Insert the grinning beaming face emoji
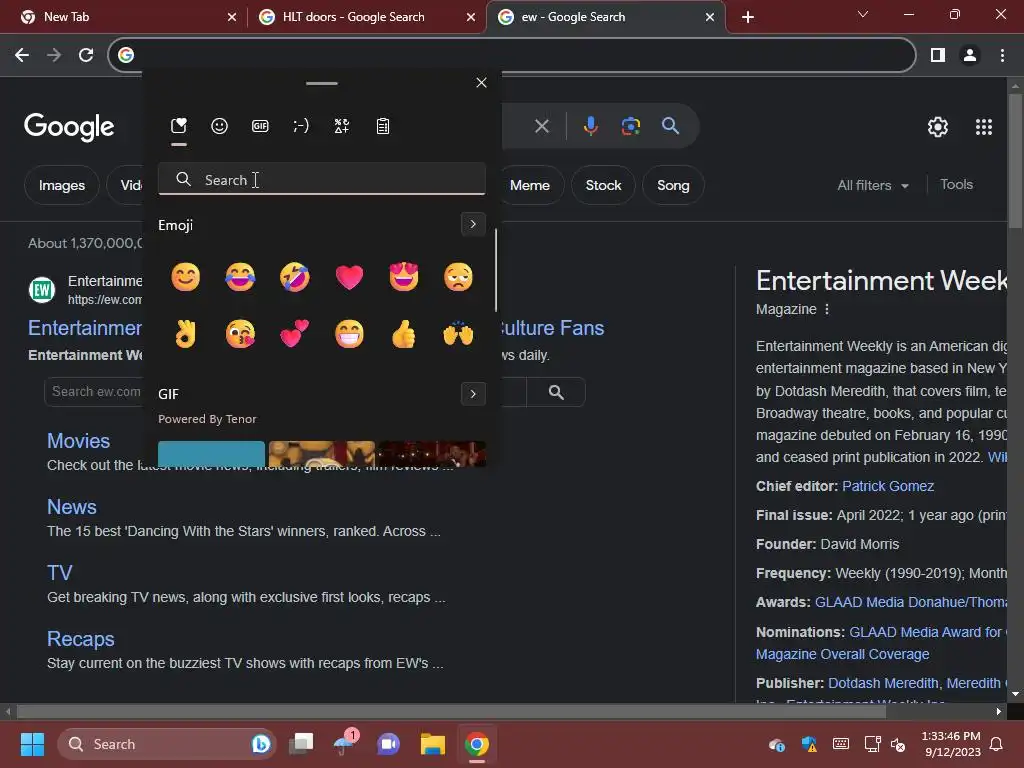Image resolution: width=1024 pixels, height=768 pixels. pyautogui.click(x=349, y=334)
